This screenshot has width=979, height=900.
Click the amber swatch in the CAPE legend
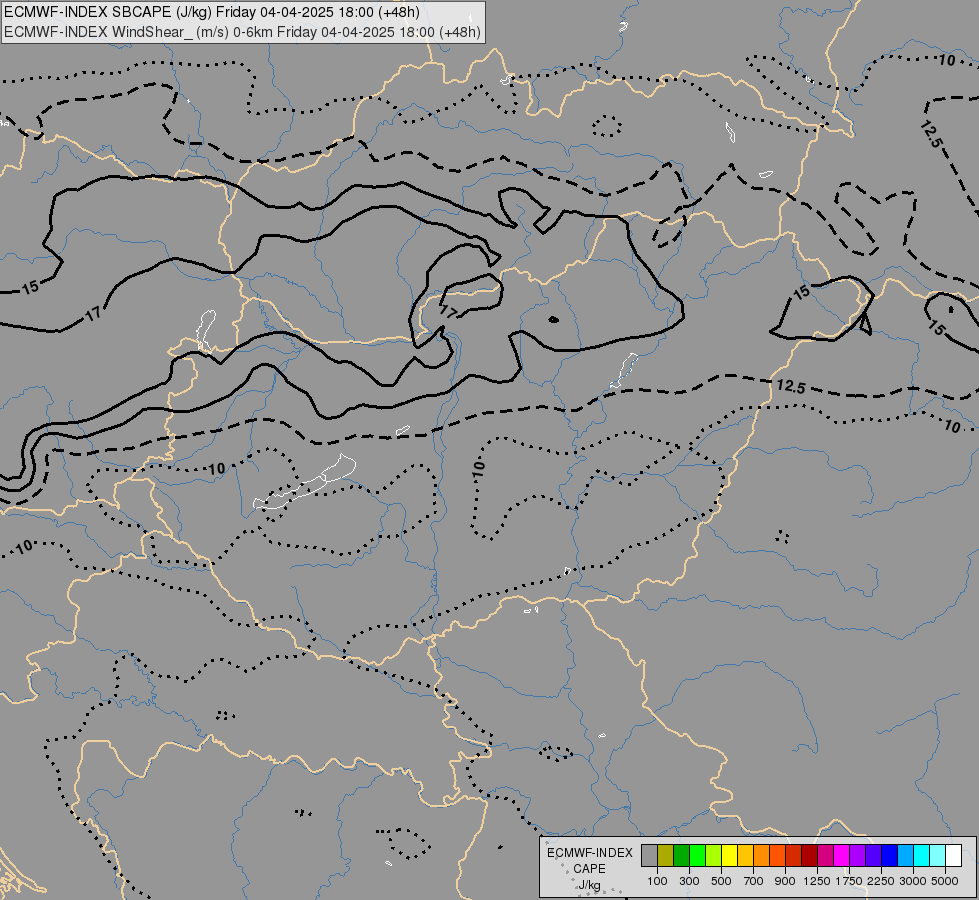coord(745,856)
